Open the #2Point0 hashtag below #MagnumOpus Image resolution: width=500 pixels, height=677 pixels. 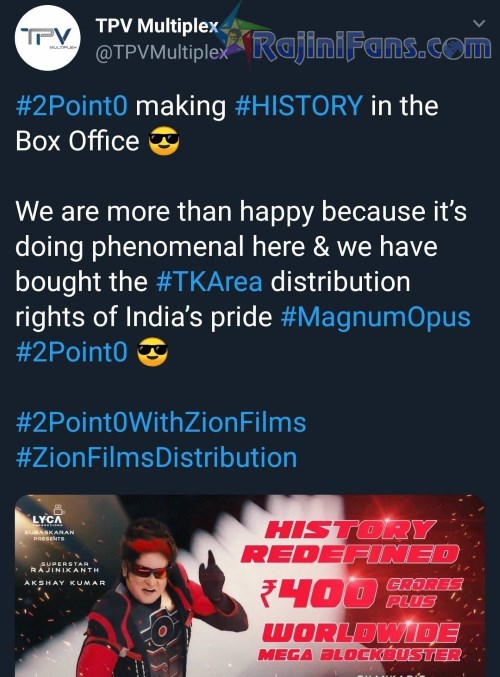click(x=72, y=352)
